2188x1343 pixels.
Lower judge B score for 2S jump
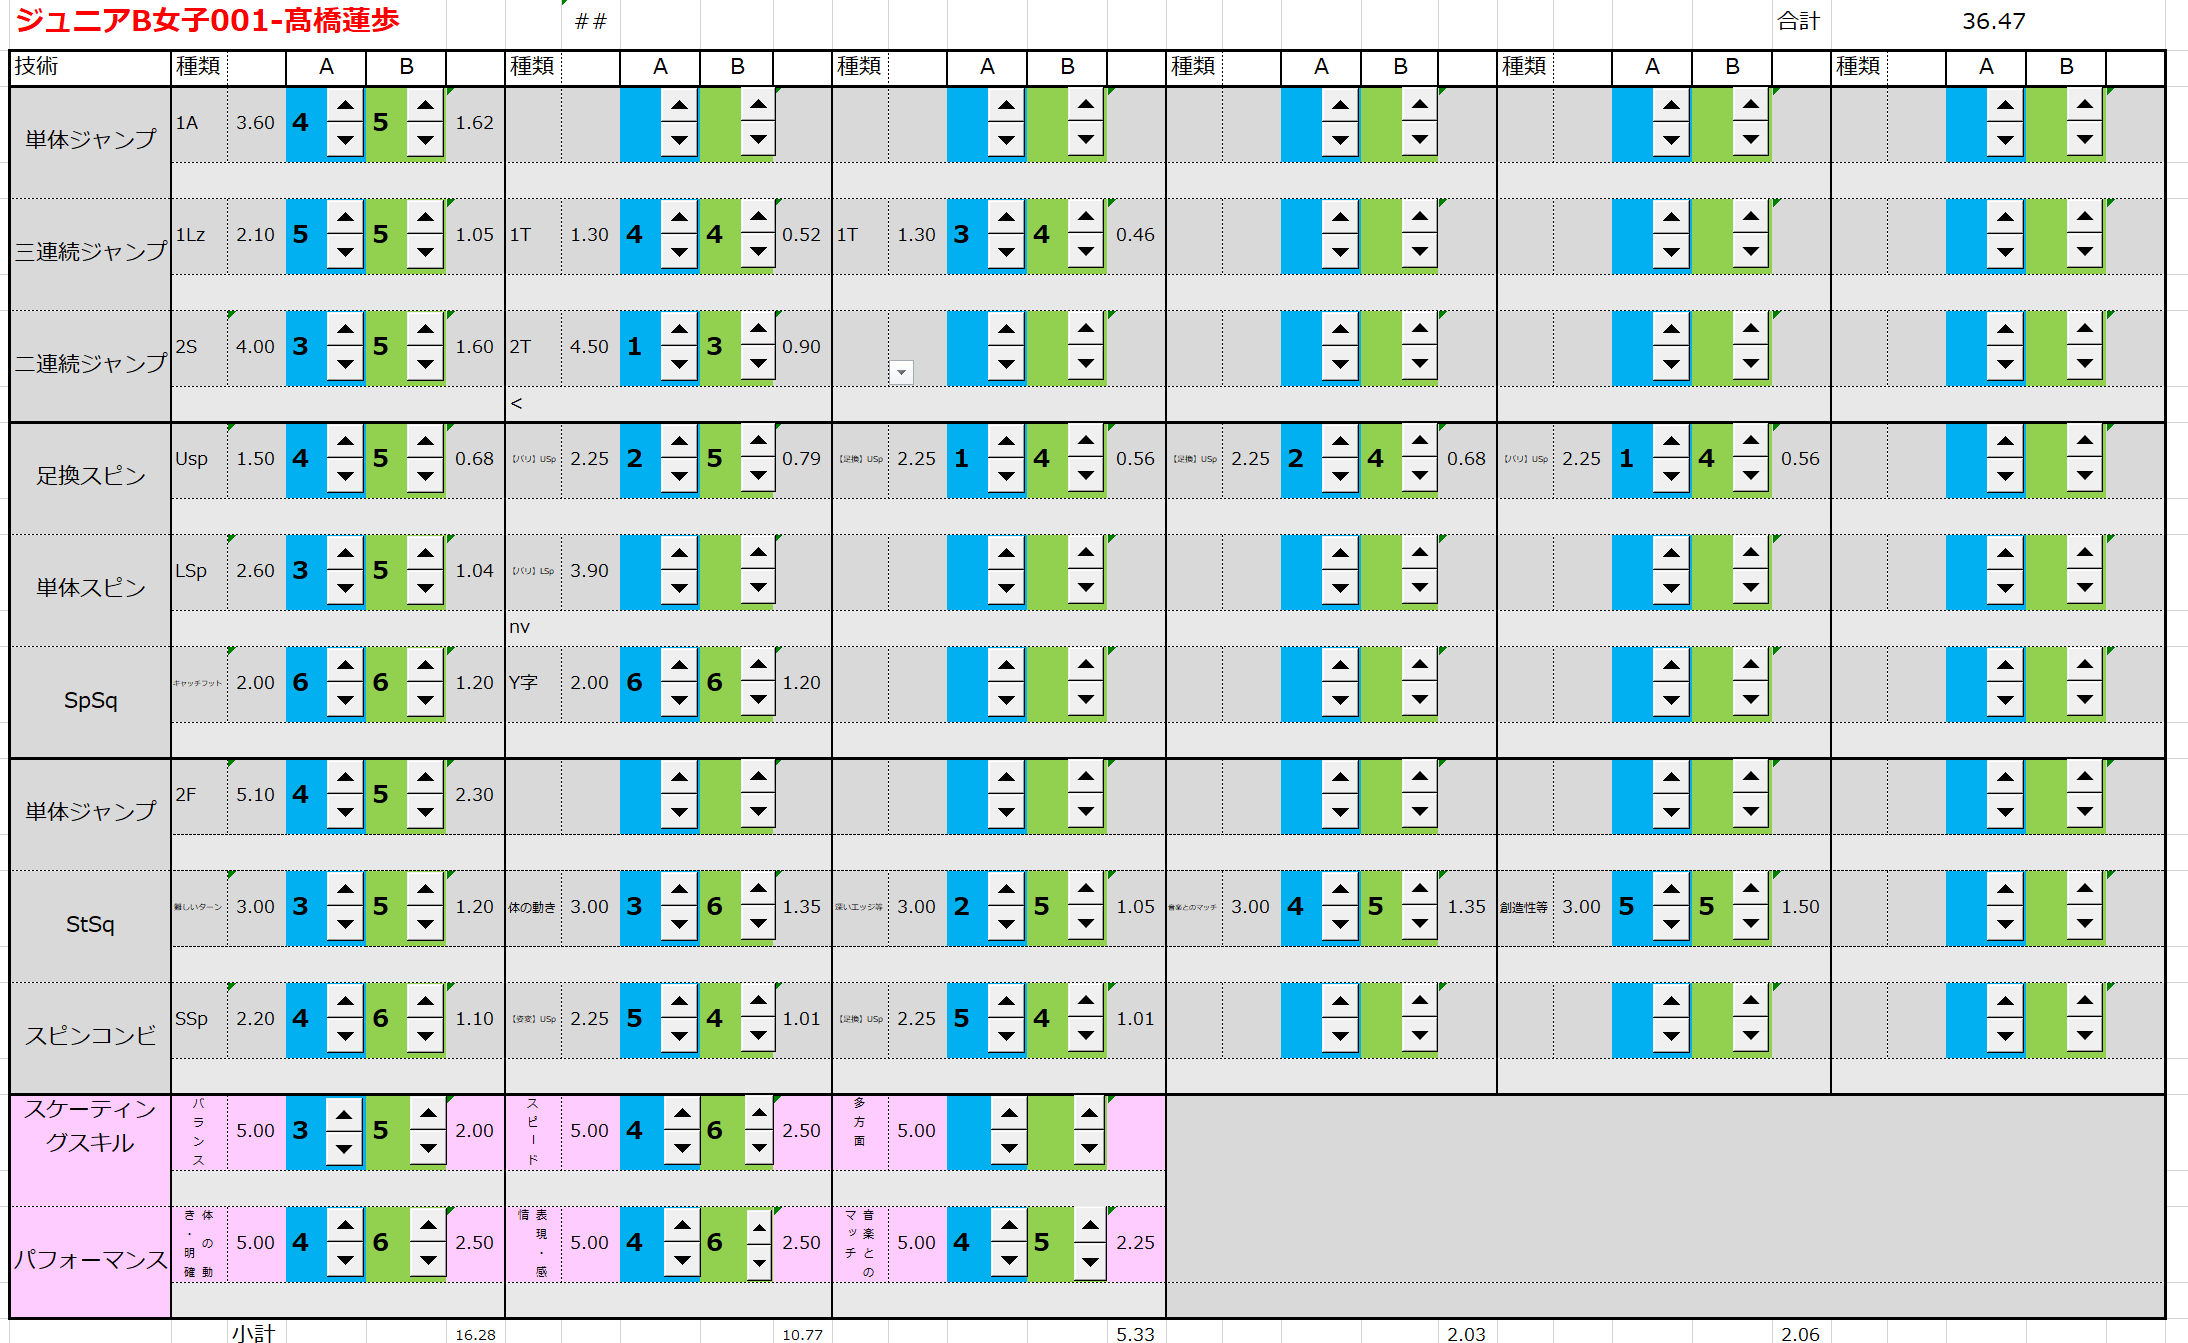point(425,364)
